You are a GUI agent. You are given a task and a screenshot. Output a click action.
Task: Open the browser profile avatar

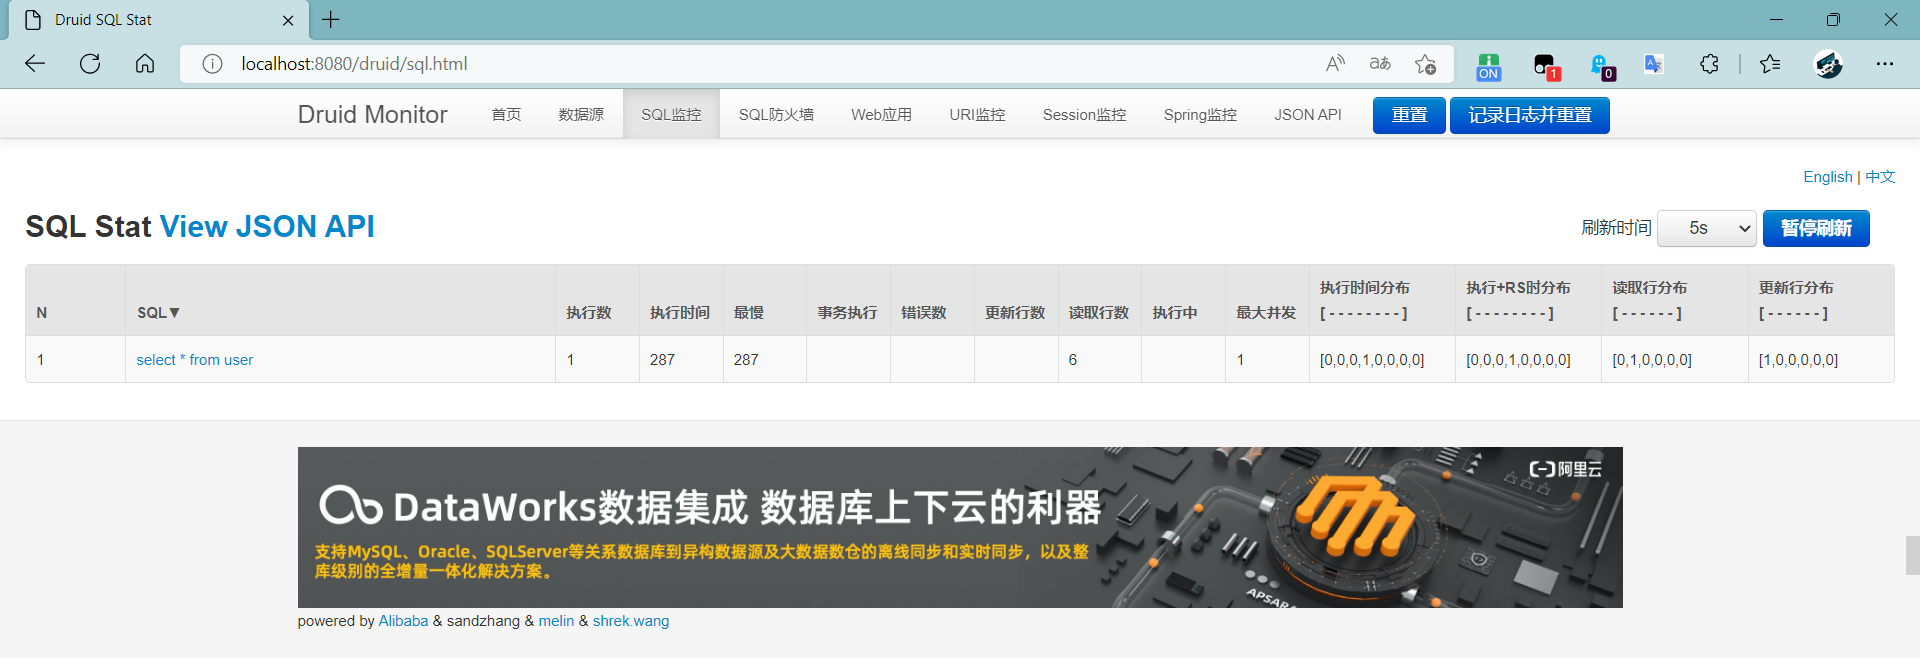[x=1829, y=64]
